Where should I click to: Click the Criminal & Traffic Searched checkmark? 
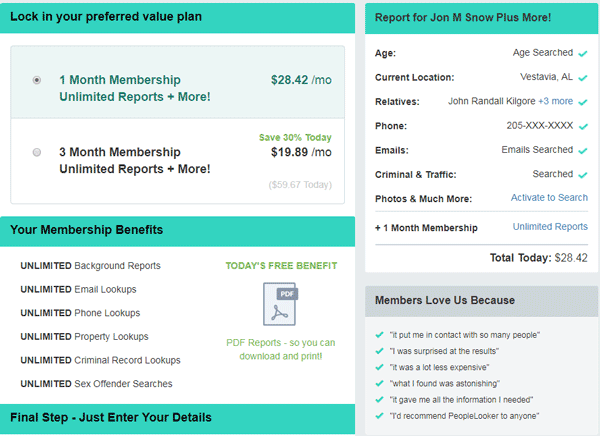click(582, 174)
